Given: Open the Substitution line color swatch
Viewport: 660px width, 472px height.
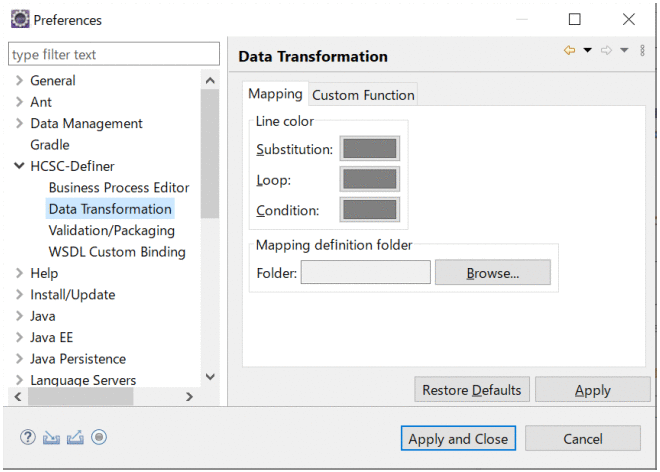Looking at the screenshot, I should point(369,149).
